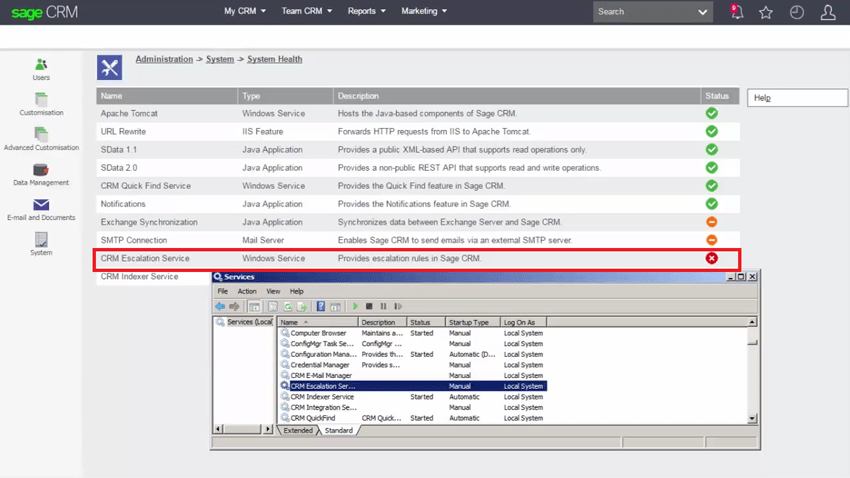The width and height of the screenshot is (850, 478).
Task: Click Back arrow in Services toolbar
Action: pos(220,306)
